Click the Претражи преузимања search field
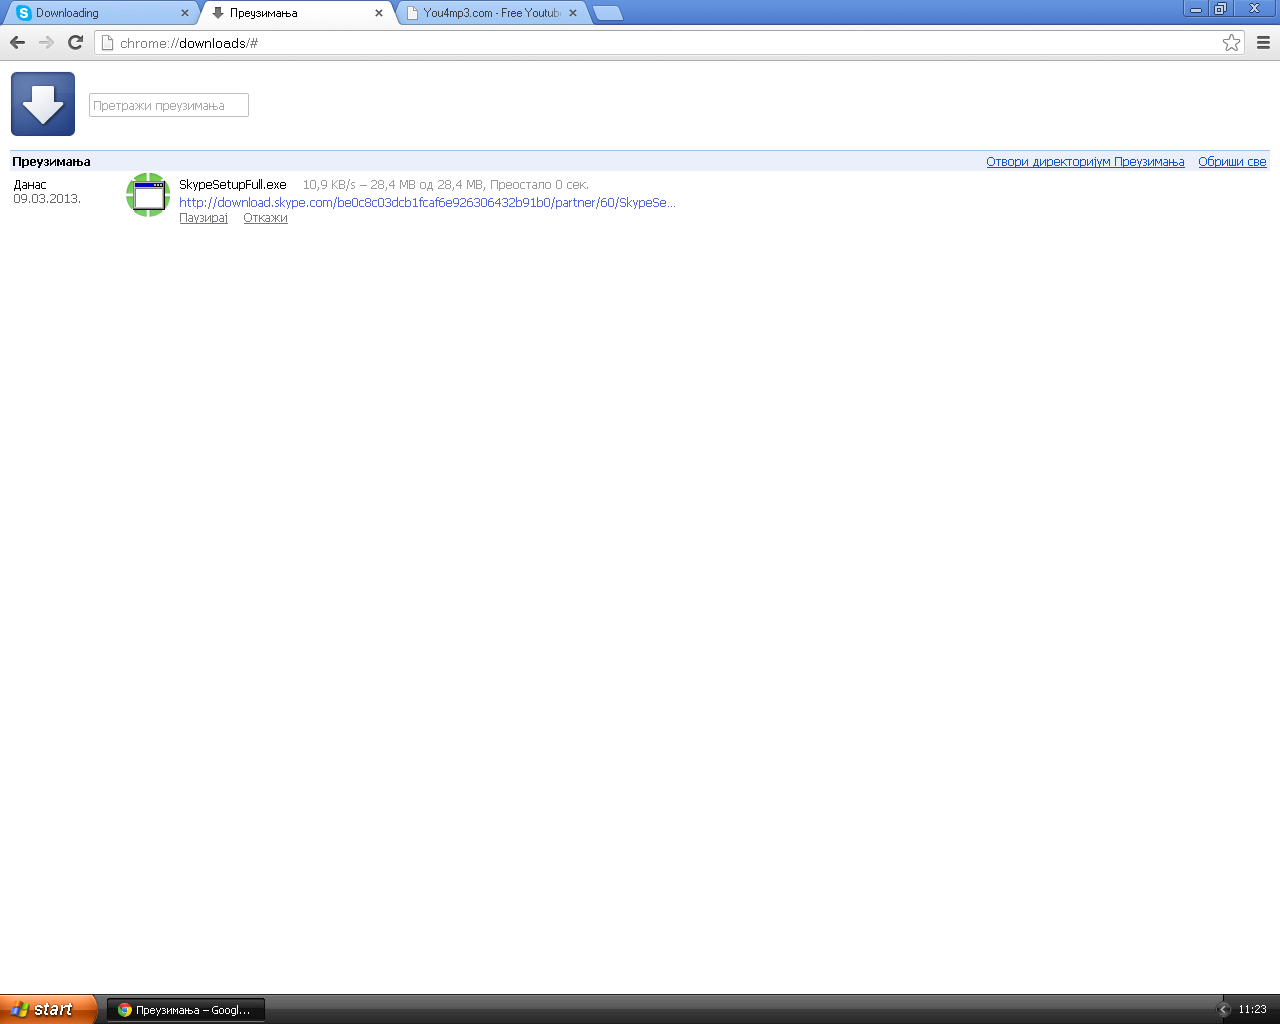Screen dimensions: 1280x1024 pyautogui.click(x=169, y=105)
